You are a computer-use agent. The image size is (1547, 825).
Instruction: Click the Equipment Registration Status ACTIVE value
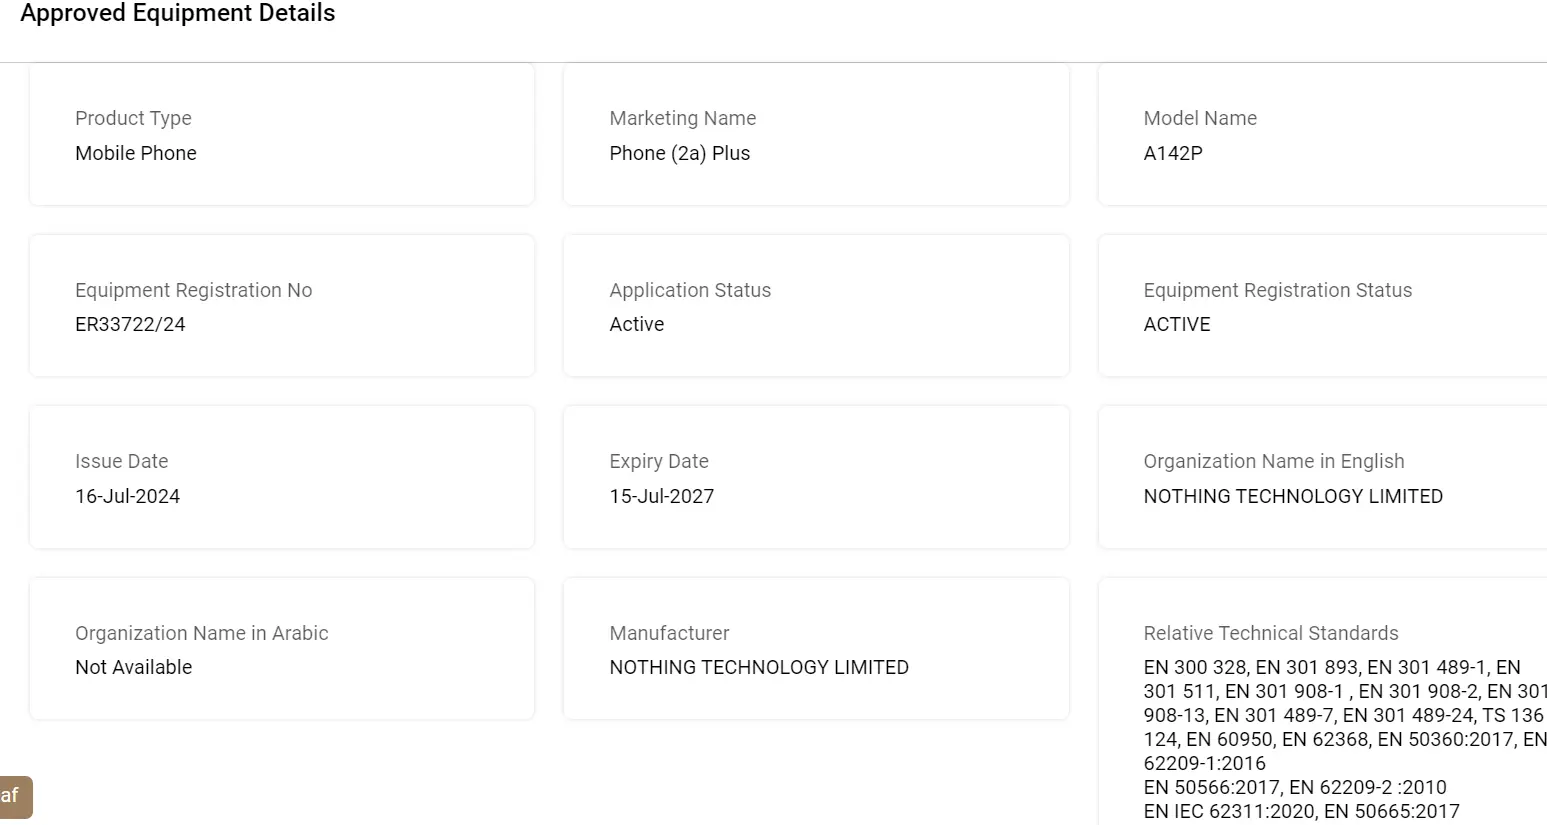[x=1176, y=324]
